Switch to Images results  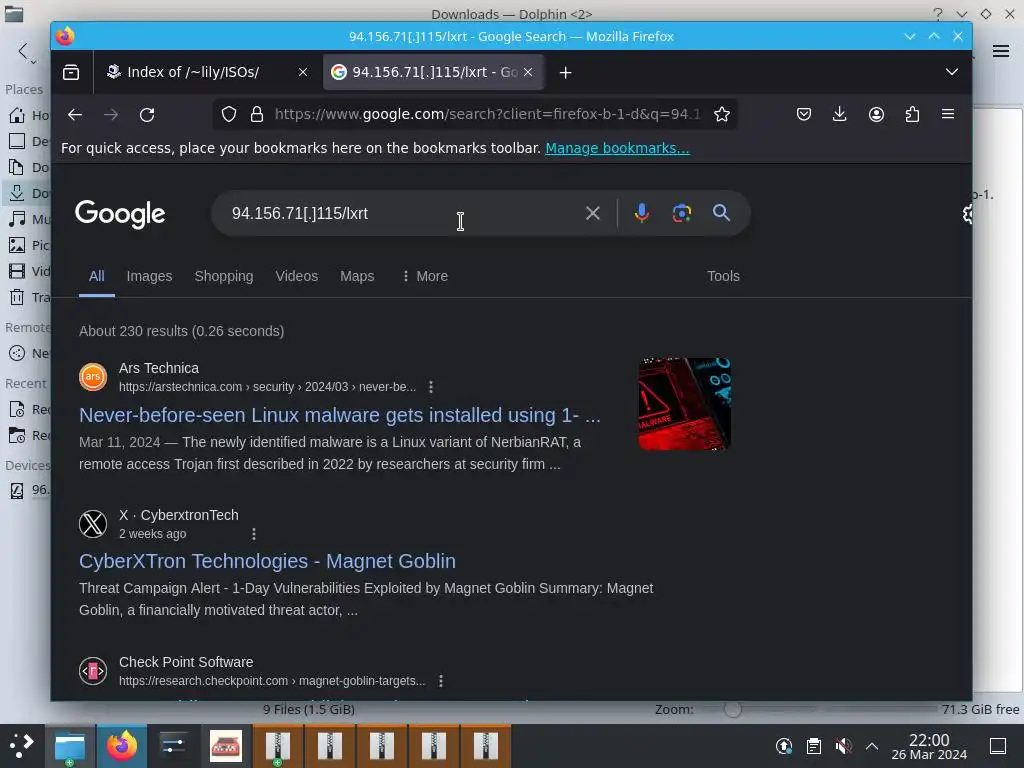[150, 276]
